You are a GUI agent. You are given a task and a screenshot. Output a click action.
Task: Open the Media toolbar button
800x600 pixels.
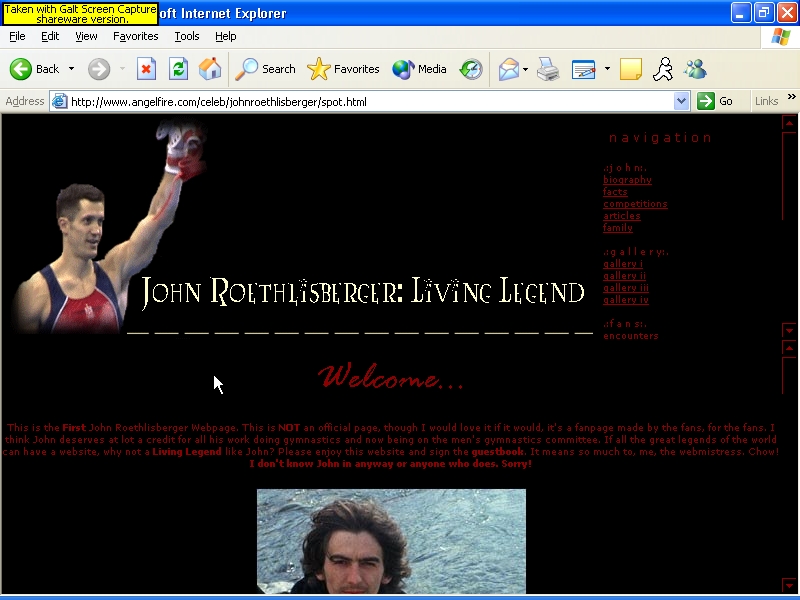tap(420, 69)
